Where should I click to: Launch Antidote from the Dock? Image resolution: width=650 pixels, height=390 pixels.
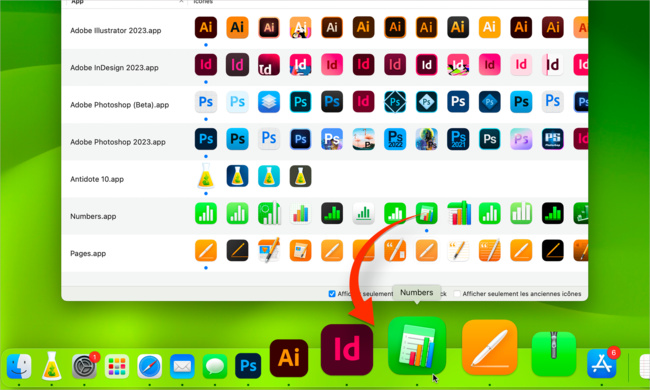click(51, 366)
